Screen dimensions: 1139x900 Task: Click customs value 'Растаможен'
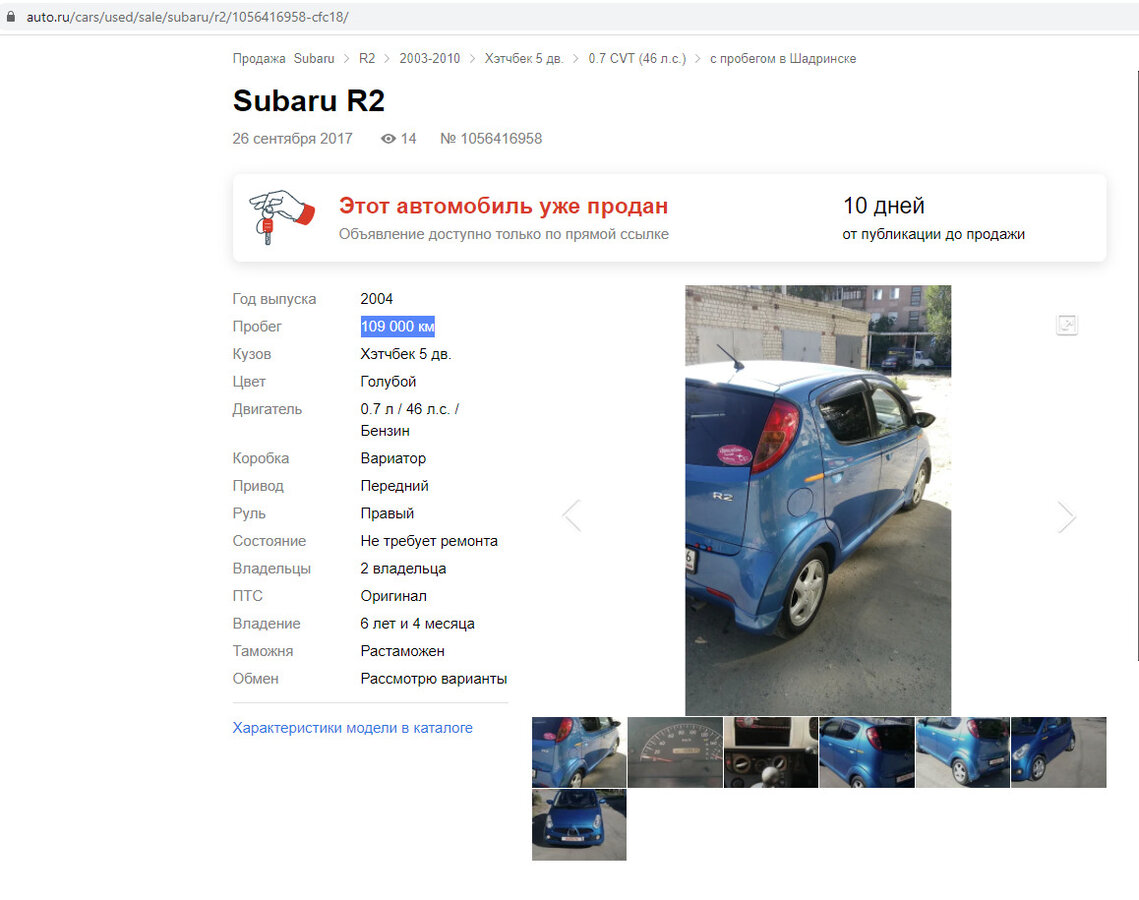tap(402, 652)
